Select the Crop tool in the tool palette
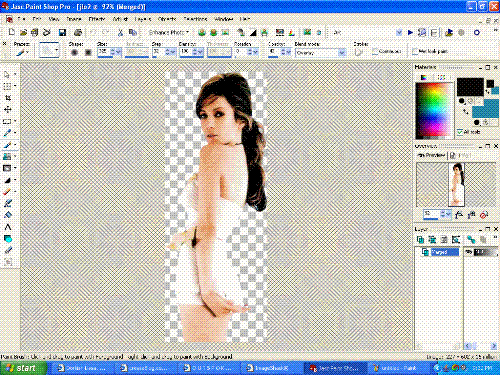 8,98
